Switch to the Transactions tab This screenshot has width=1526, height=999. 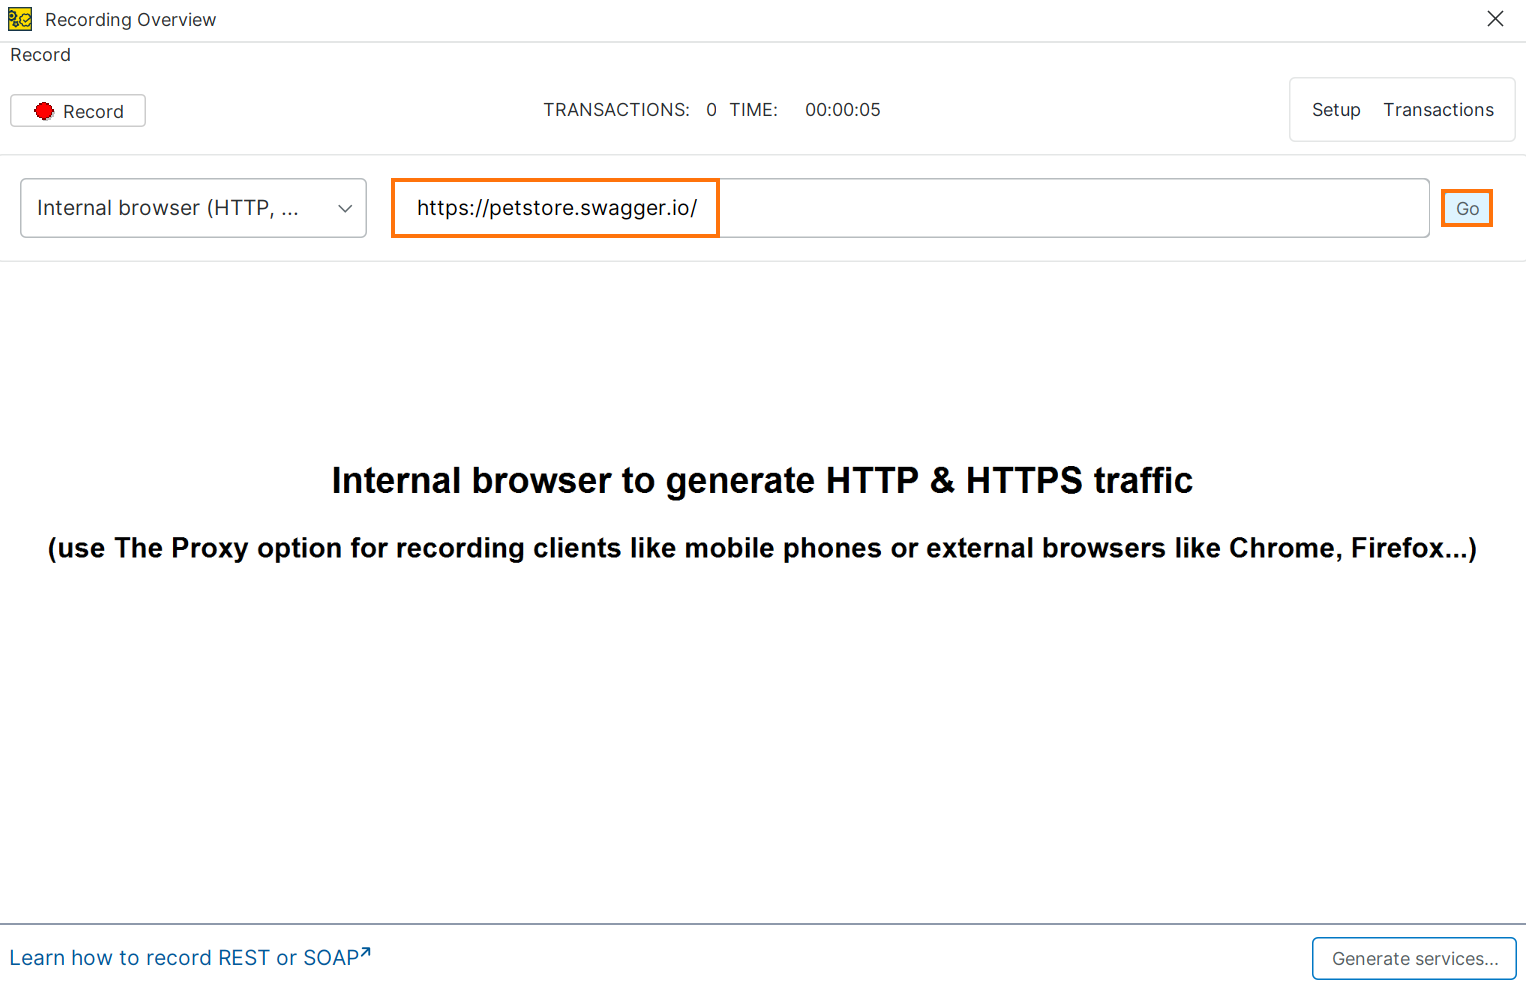1438,110
